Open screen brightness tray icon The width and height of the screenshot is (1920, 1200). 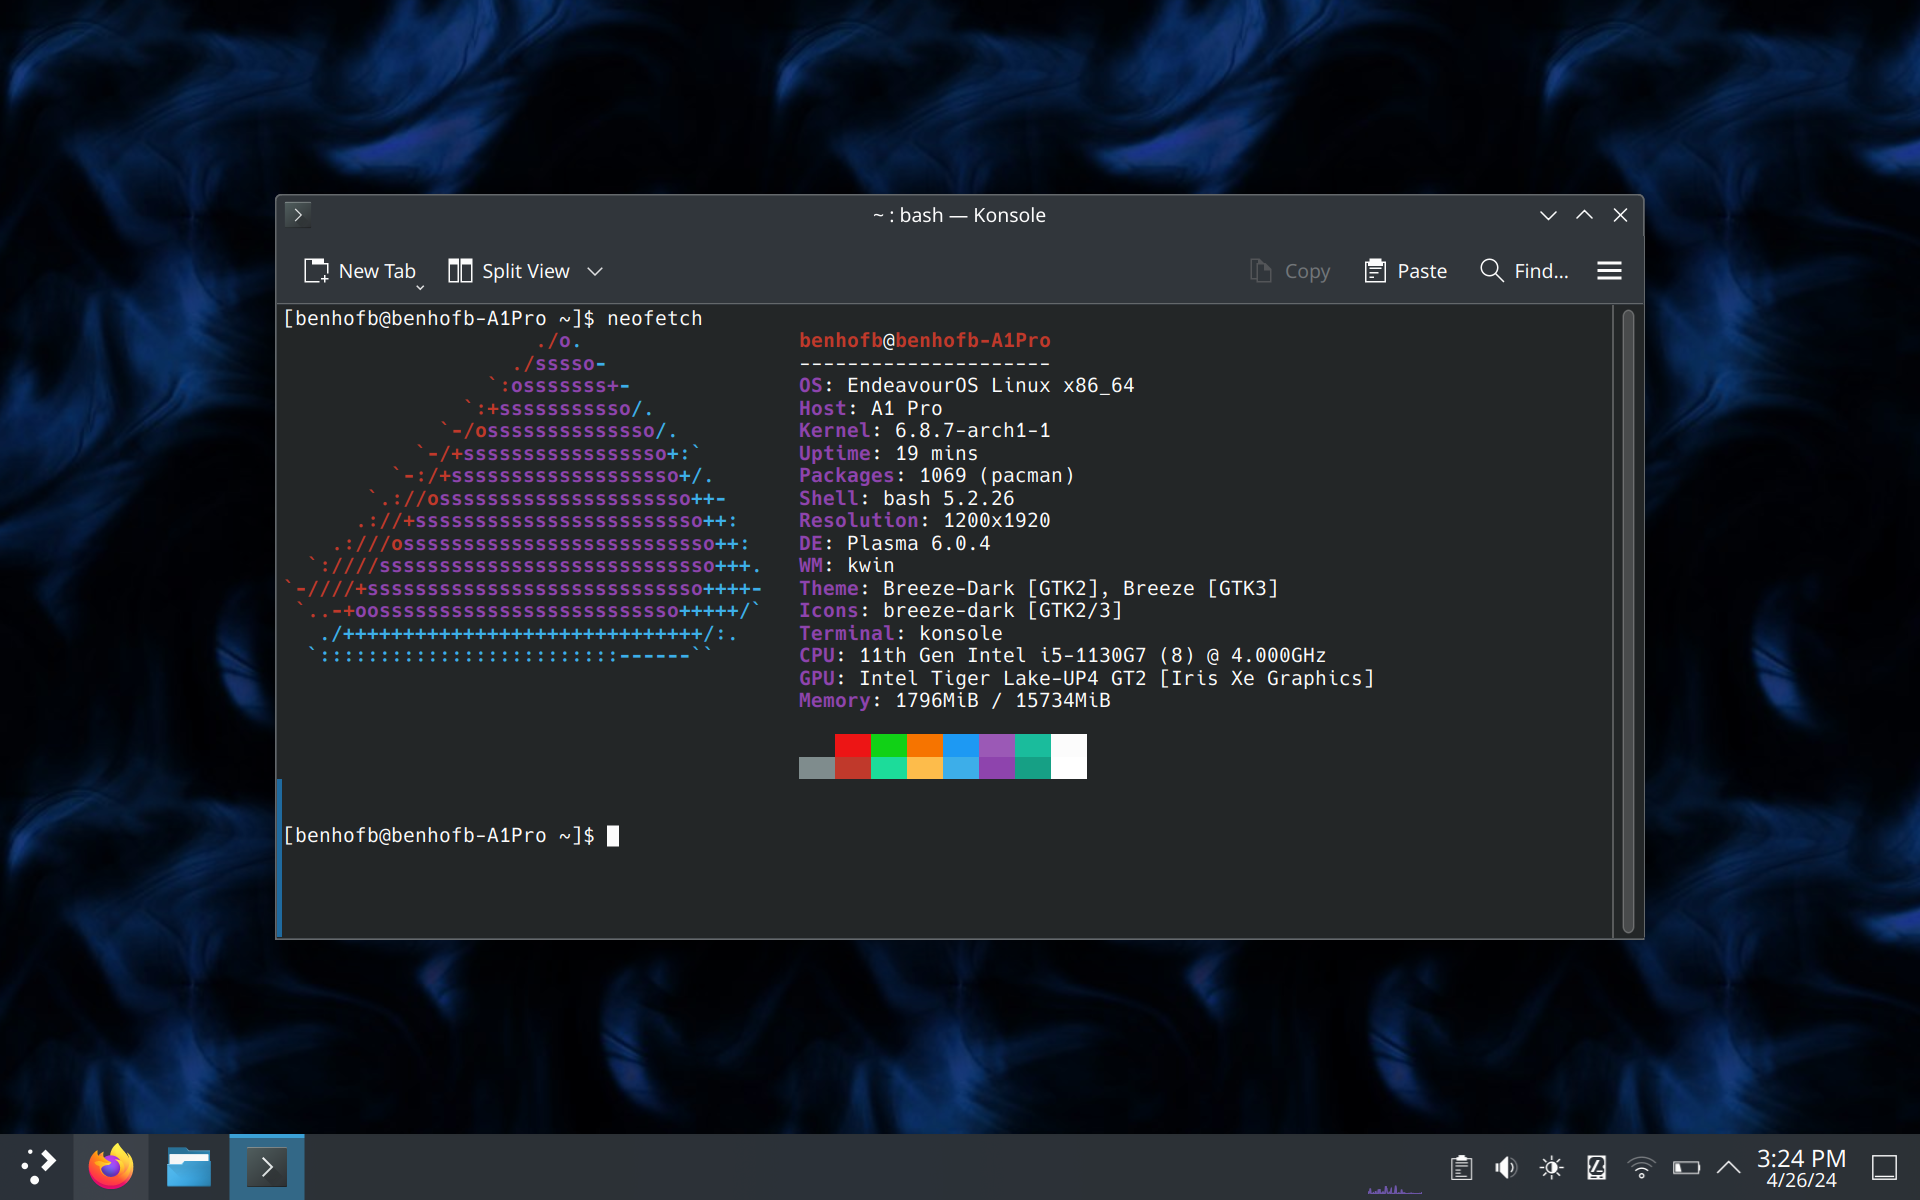pyautogui.click(x=1551, y=1167)
